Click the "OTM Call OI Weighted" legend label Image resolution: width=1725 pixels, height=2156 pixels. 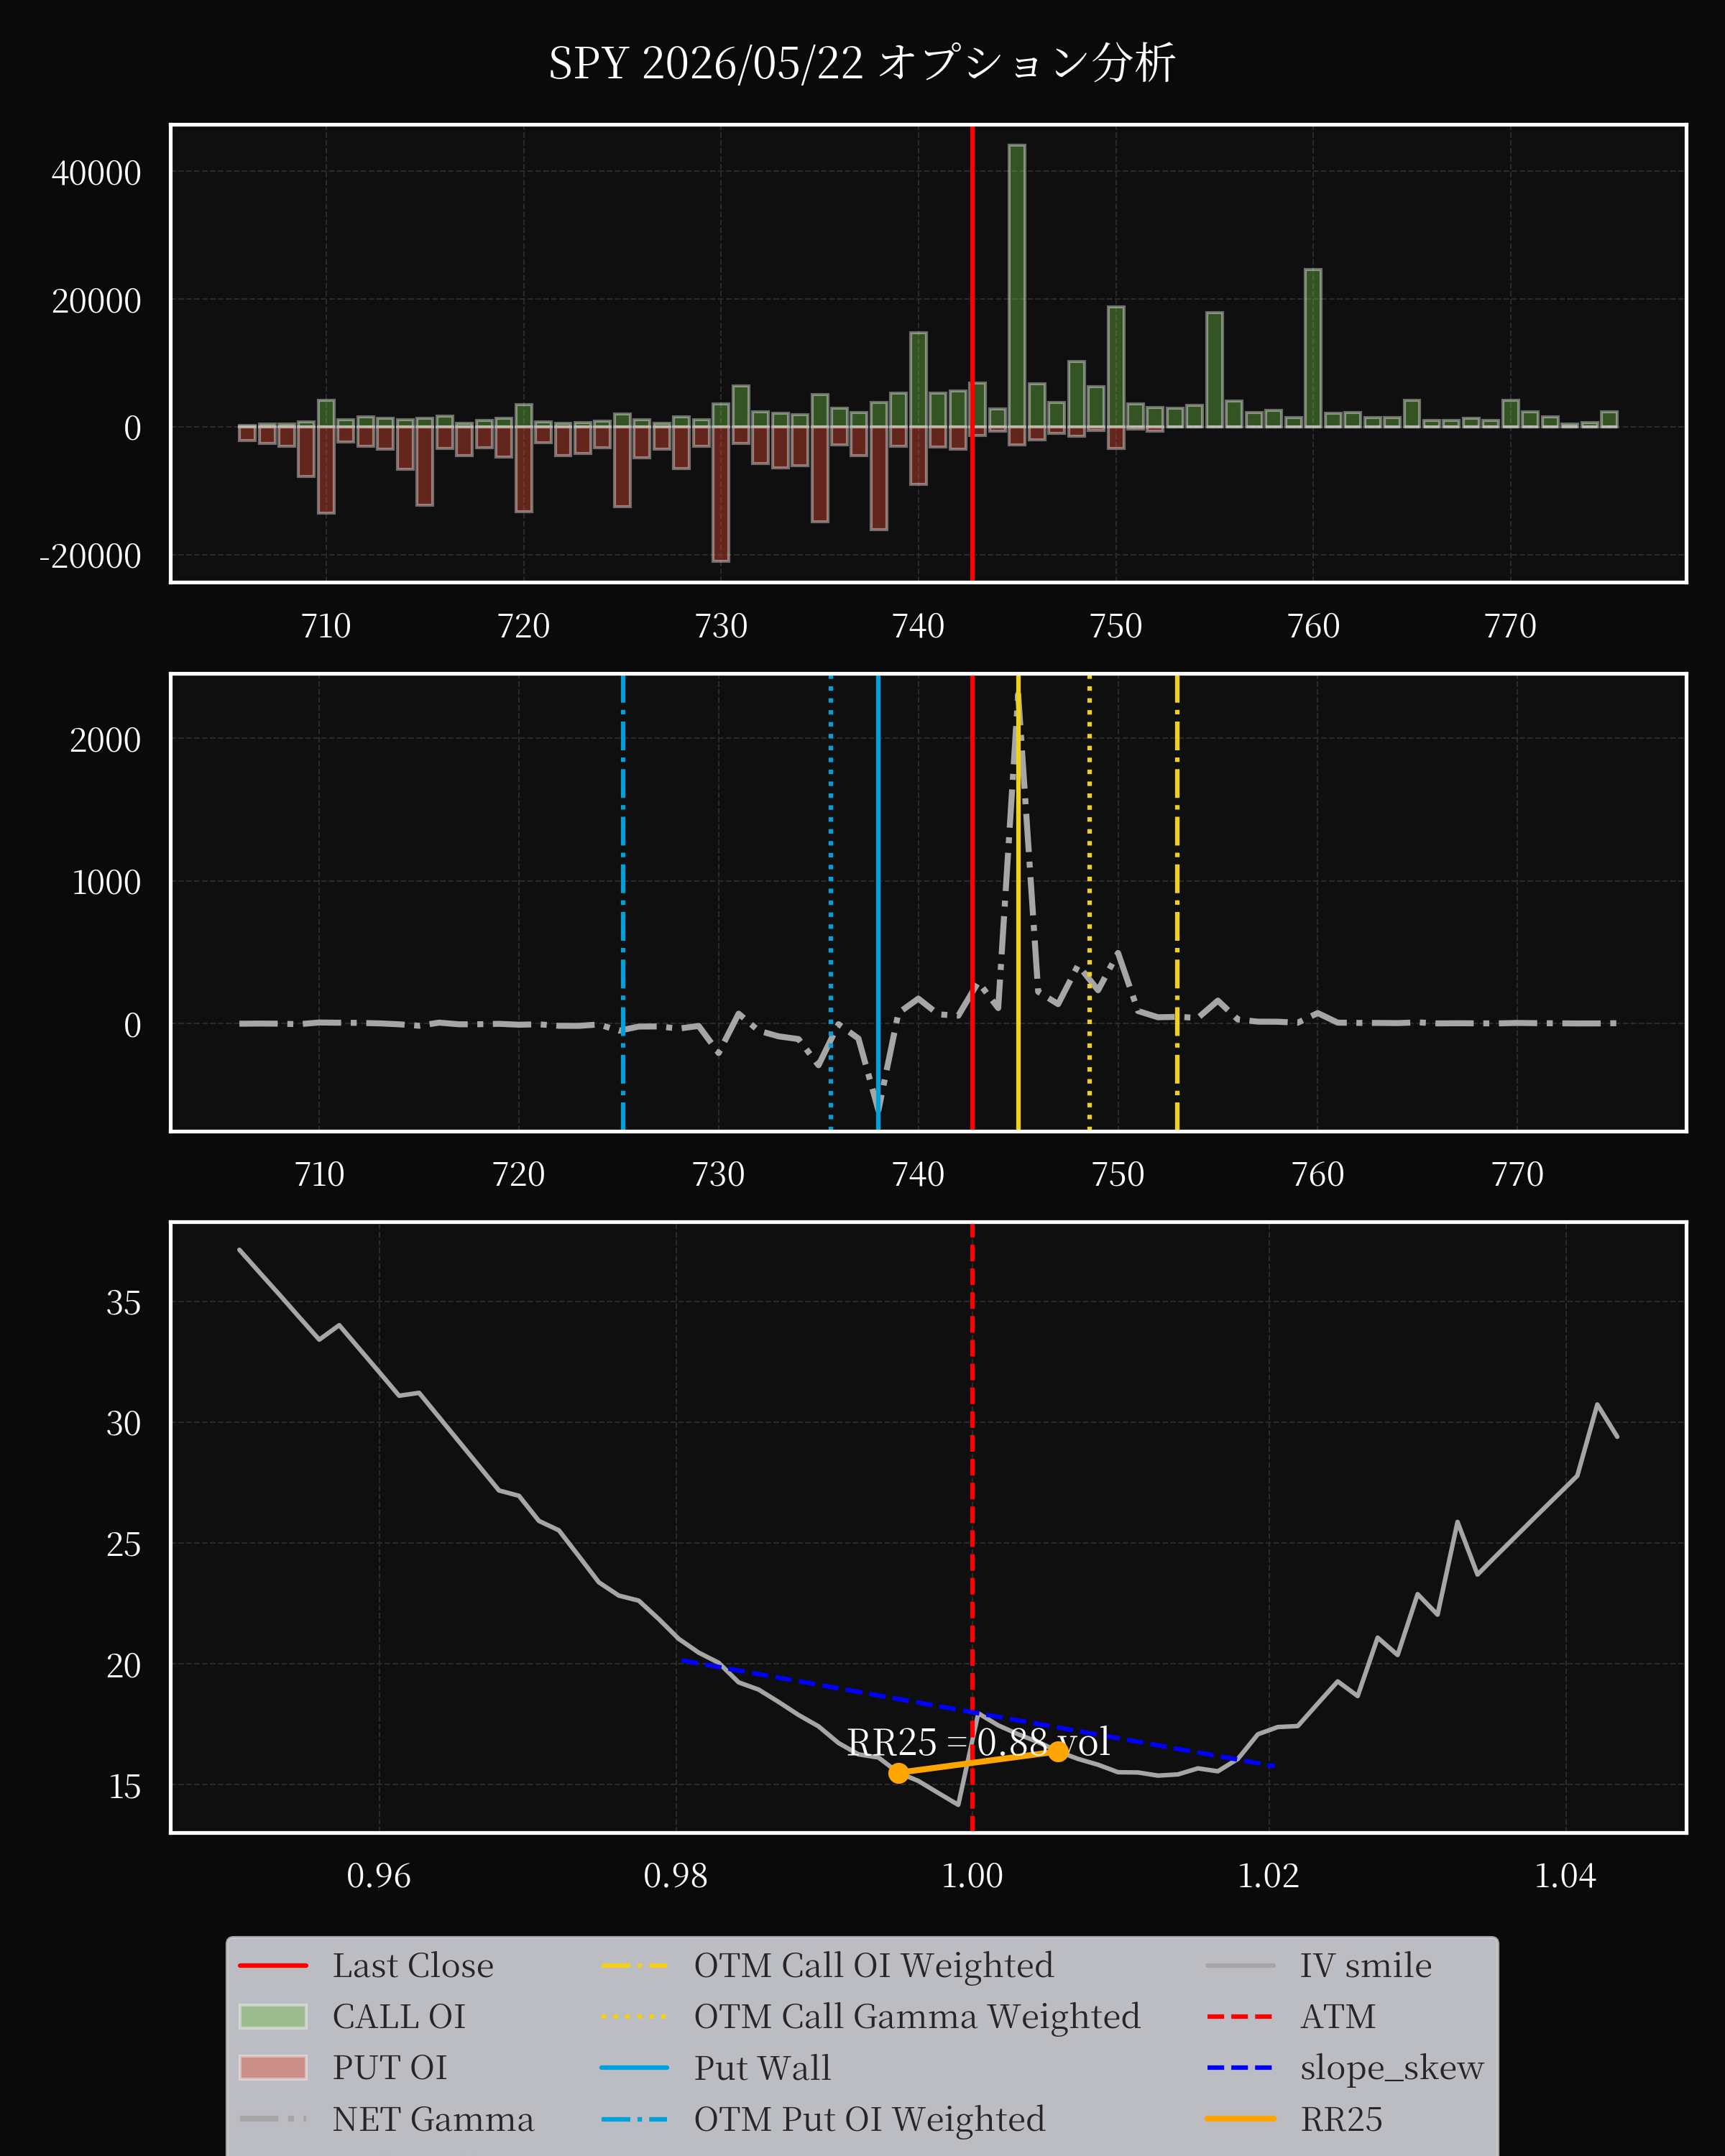pyautogui.click(x=874, y=1965)
